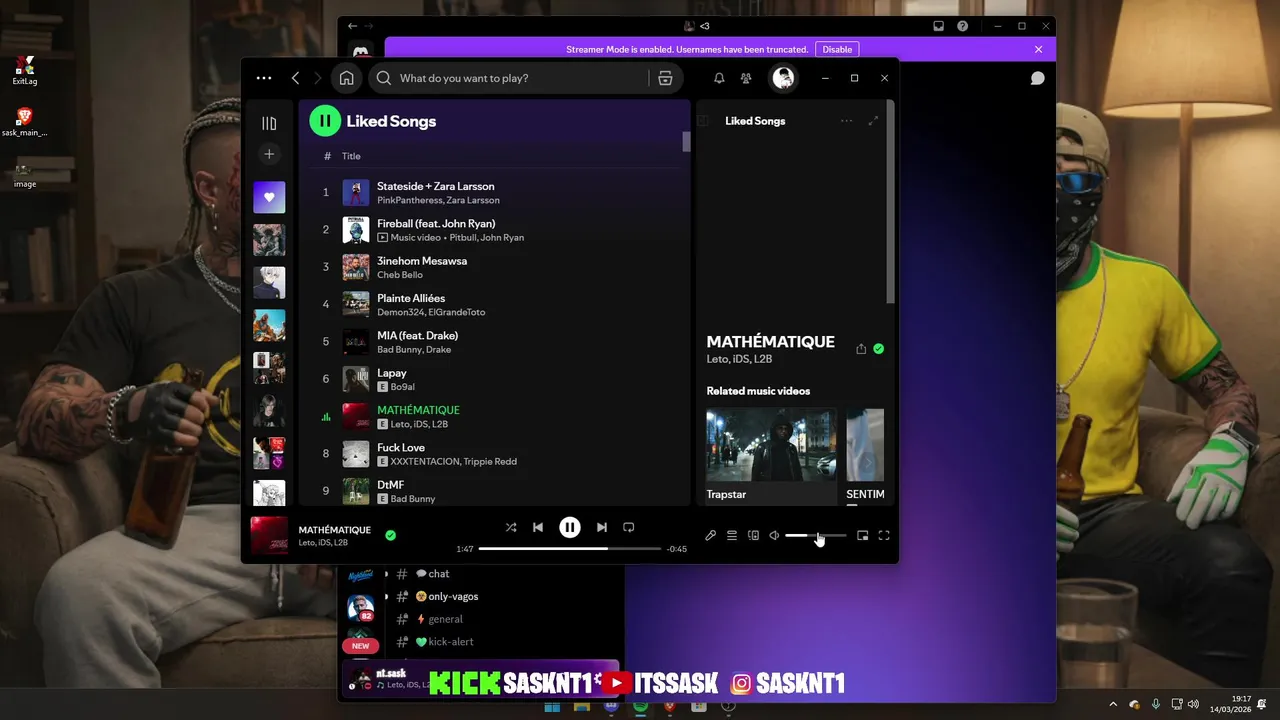Open more options in Now Playing panel

(847, 121)
